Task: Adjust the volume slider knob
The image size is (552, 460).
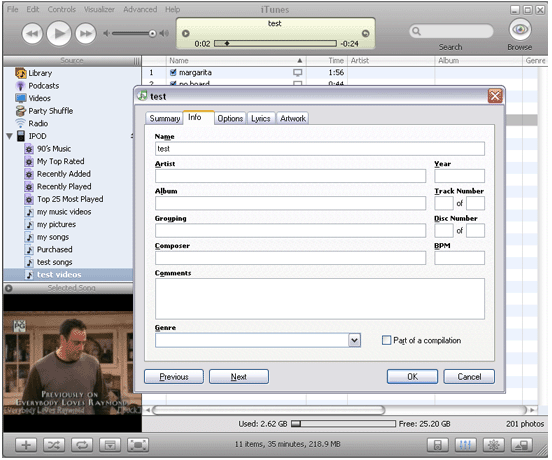Action: [x=152, y=33]
